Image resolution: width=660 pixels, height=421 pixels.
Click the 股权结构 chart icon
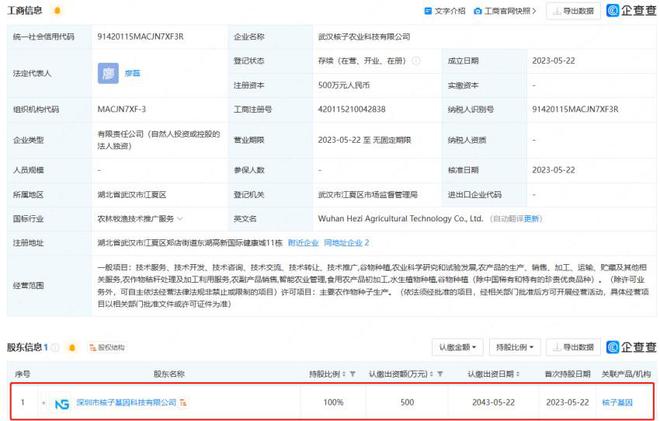pyautogui.click(x=93, y=347)
